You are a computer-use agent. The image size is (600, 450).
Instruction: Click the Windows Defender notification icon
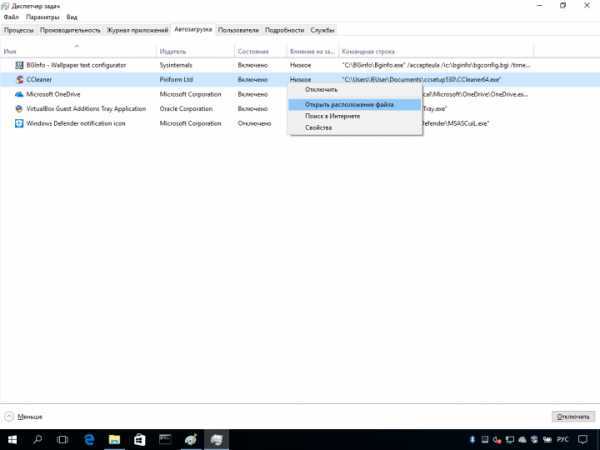19,123
